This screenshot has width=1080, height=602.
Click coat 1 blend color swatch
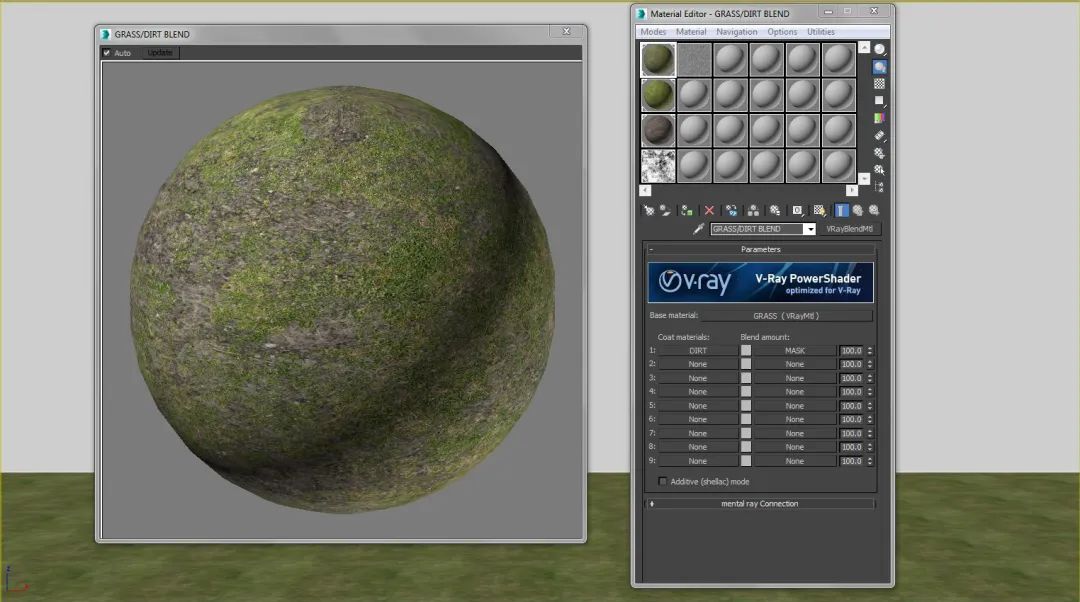(745, 351)
